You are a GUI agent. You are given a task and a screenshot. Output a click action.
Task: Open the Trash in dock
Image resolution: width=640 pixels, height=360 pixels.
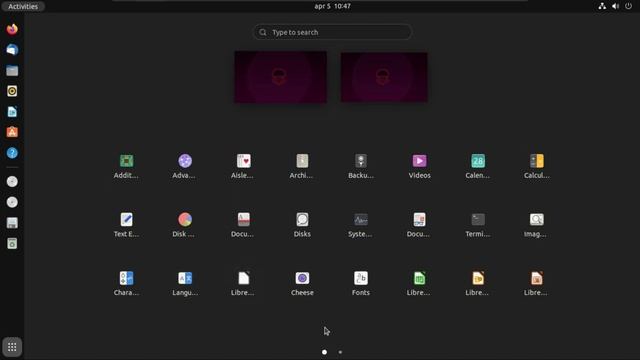12,244
